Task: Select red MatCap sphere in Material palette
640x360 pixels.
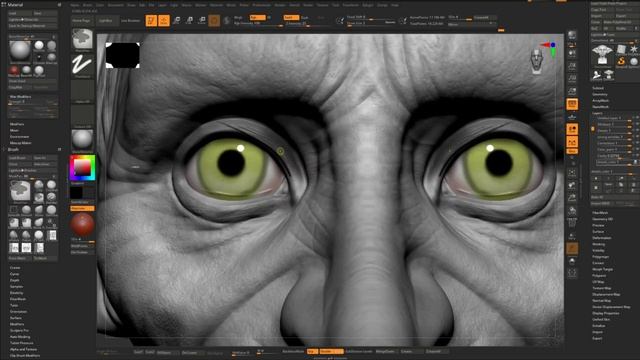Action: [14, 70]
